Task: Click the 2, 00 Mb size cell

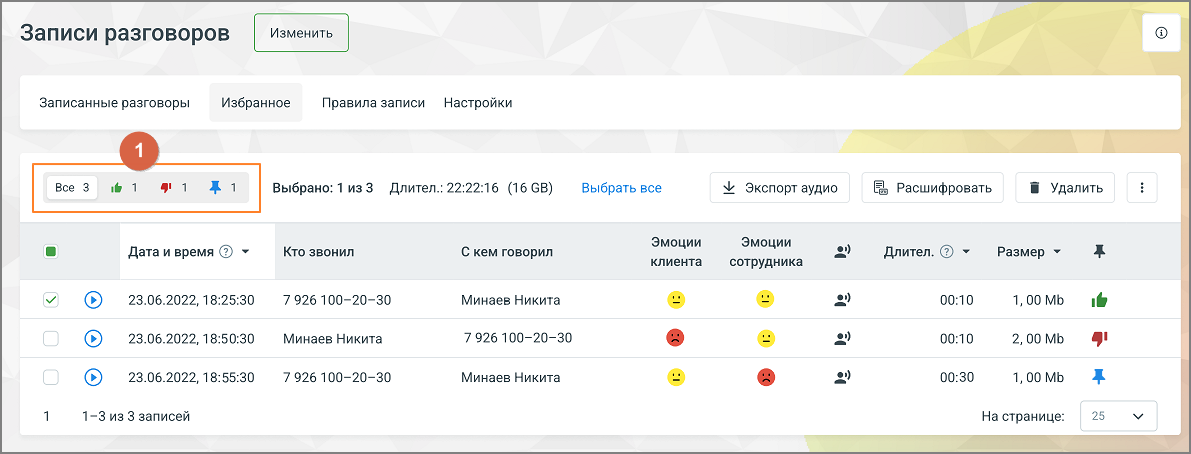Action: coord(1038,339)
